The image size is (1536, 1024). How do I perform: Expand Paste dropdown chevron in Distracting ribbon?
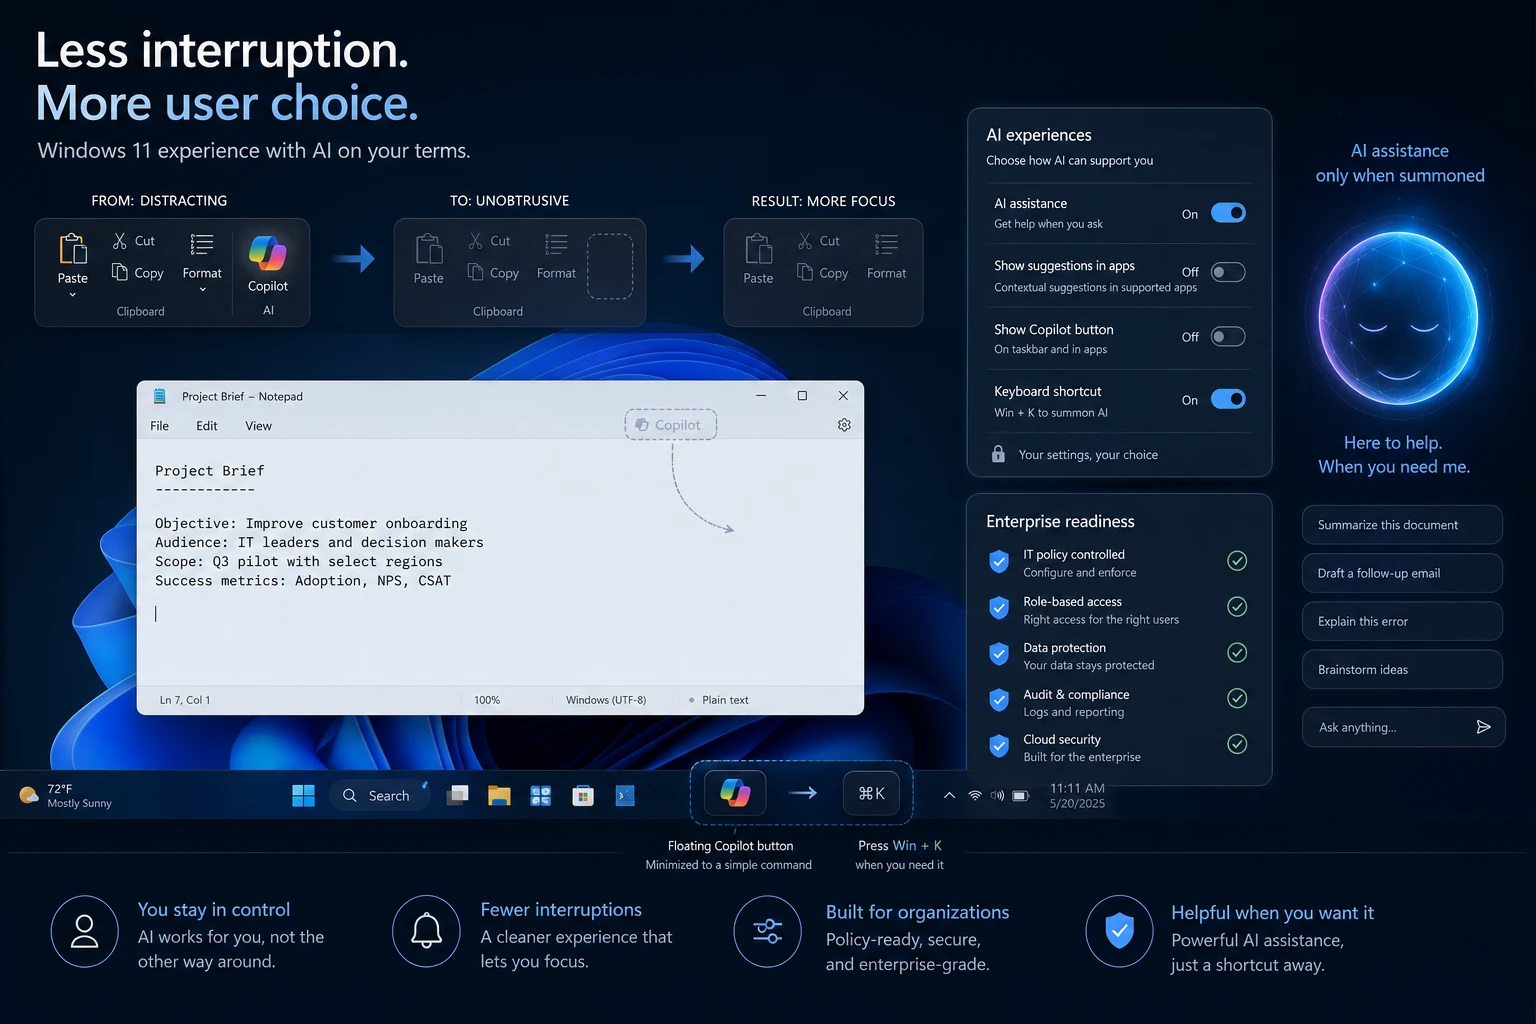pos(73,295)
